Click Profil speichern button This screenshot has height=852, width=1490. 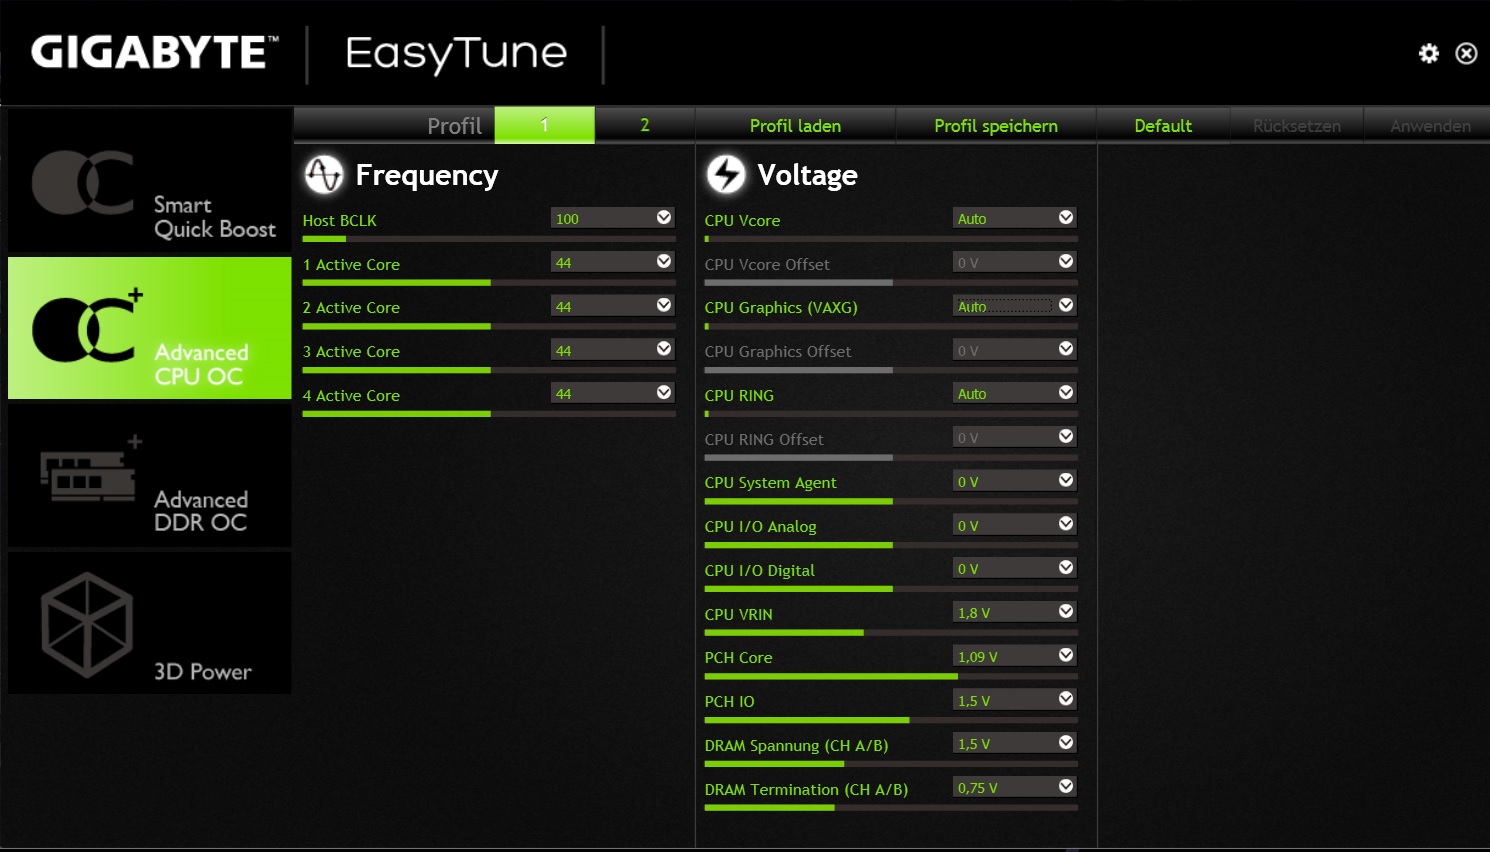(x=996, y=125)
